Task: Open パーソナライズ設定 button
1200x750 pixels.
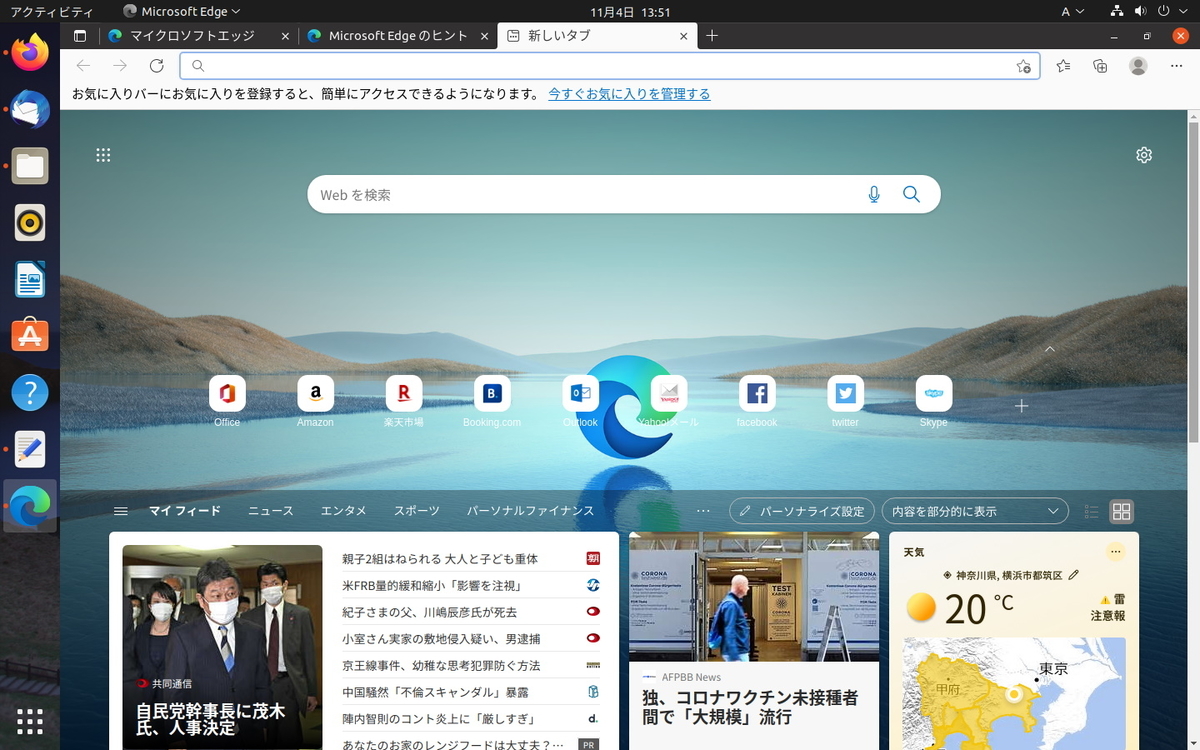Action: (802, 511)
